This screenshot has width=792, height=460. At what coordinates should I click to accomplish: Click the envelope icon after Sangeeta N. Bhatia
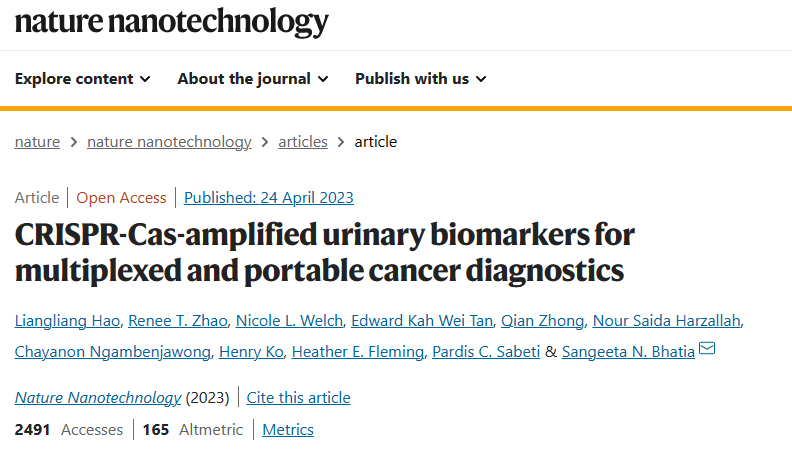[707, 348]
